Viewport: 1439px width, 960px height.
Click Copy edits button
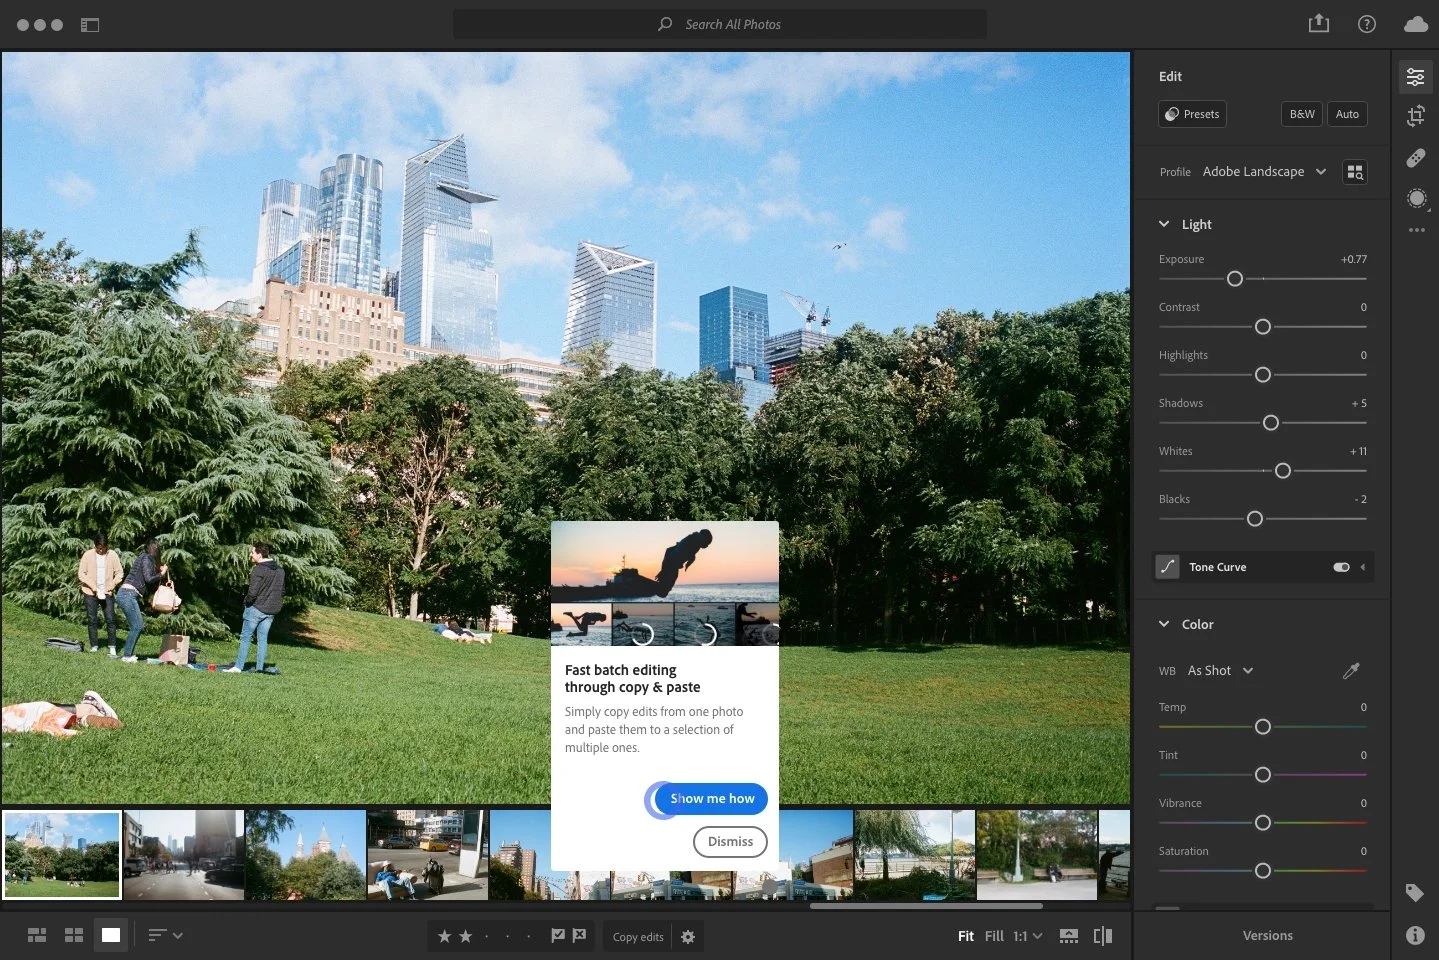point(638,937)
